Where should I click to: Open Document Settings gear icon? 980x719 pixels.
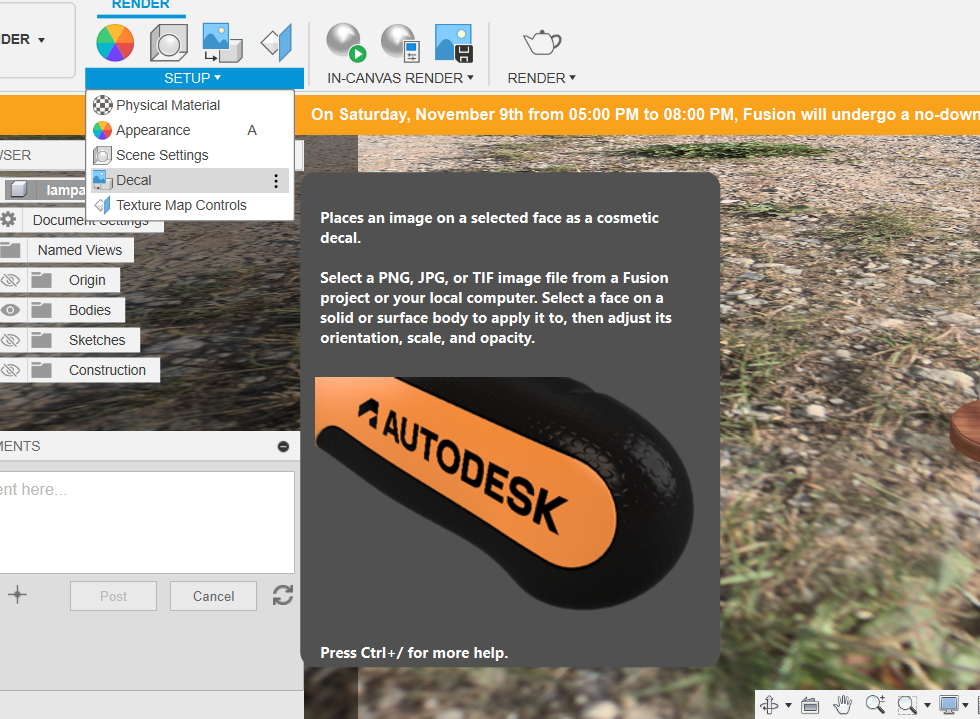click(x=8, y=219)
